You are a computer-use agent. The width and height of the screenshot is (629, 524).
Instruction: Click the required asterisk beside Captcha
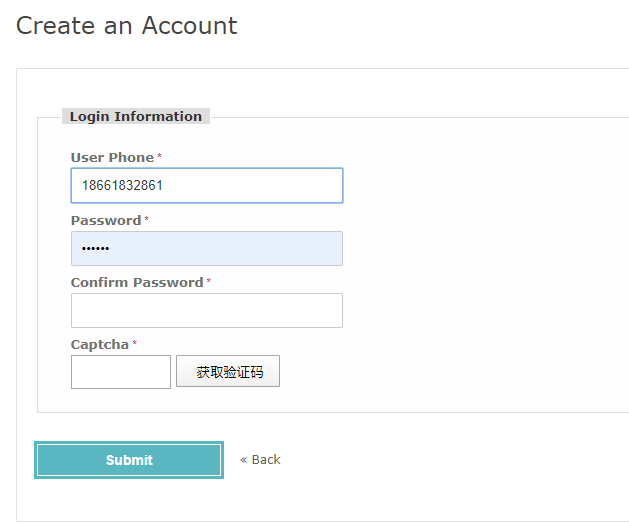pyautogui.click(x=134, y=343)
